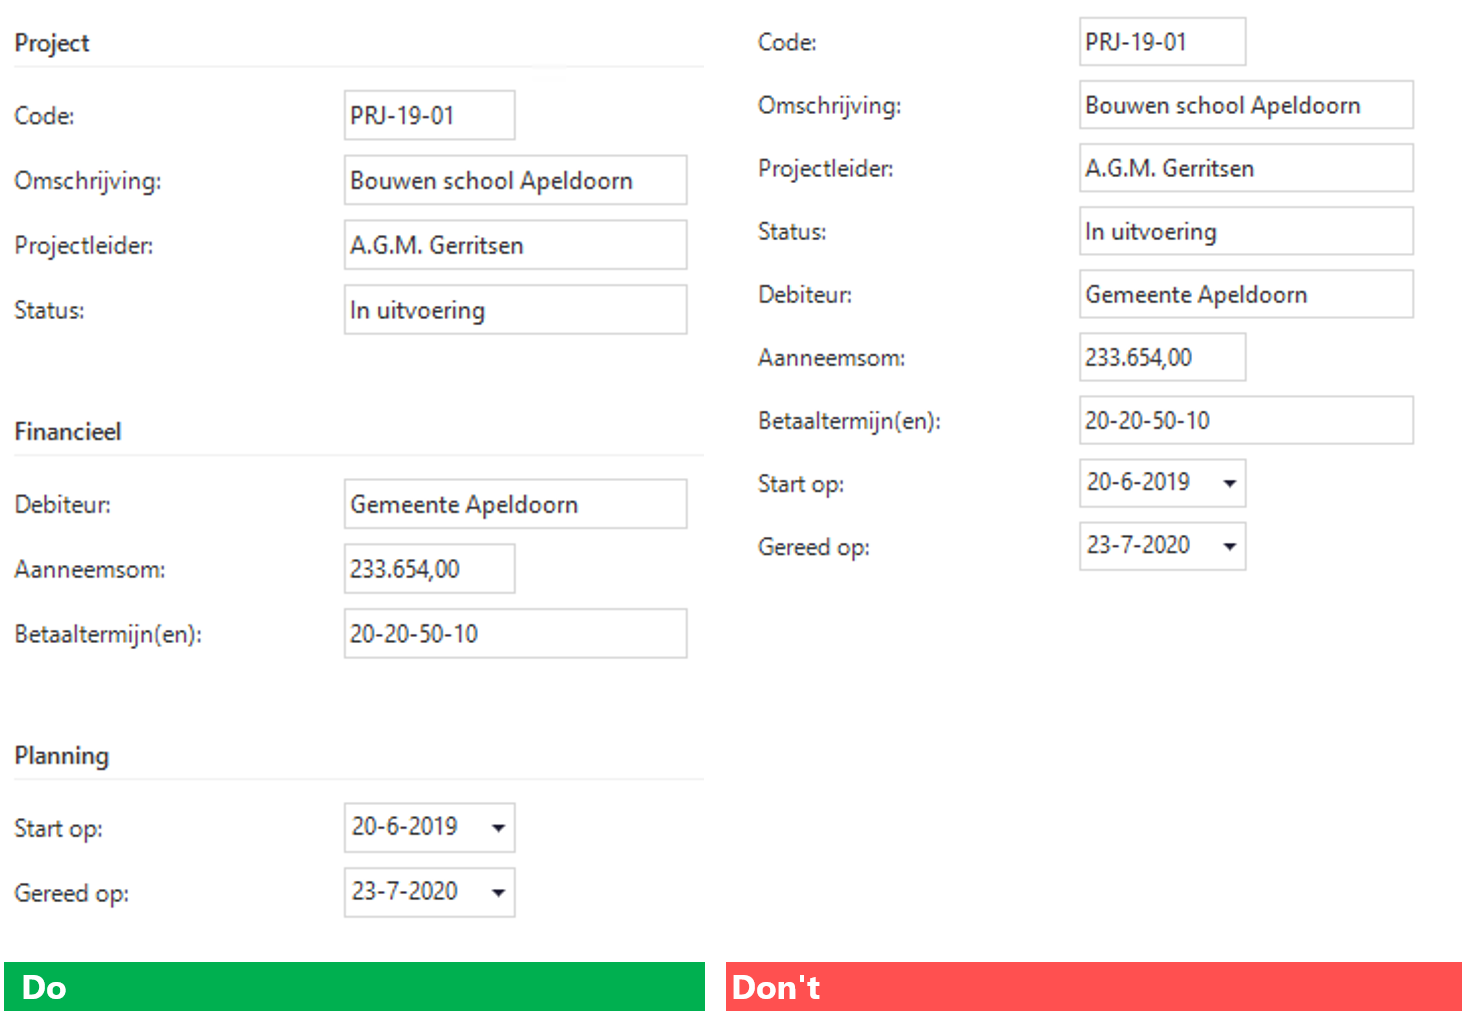Expand the Start op date picker in the Don't example
The width and height of the screenshot is (1466, 1015).
coord(1229,484)
